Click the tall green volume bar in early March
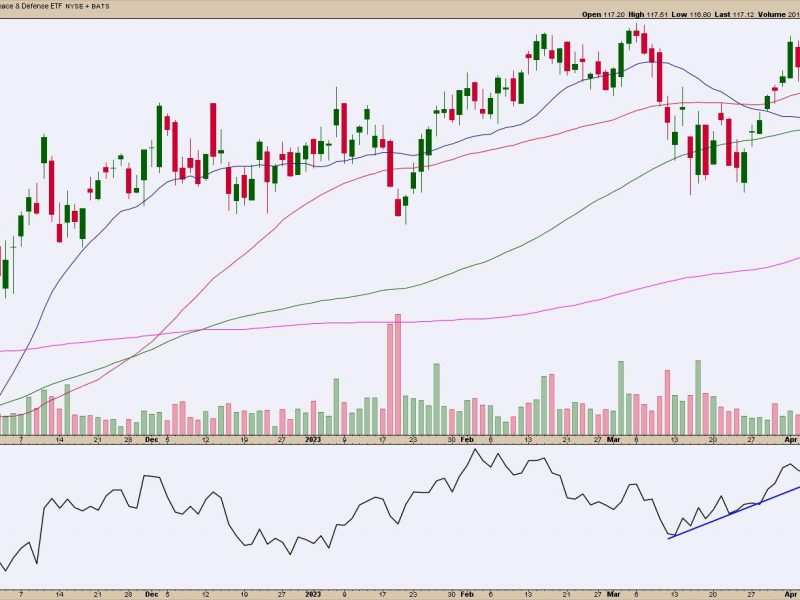 coord(621,398)
